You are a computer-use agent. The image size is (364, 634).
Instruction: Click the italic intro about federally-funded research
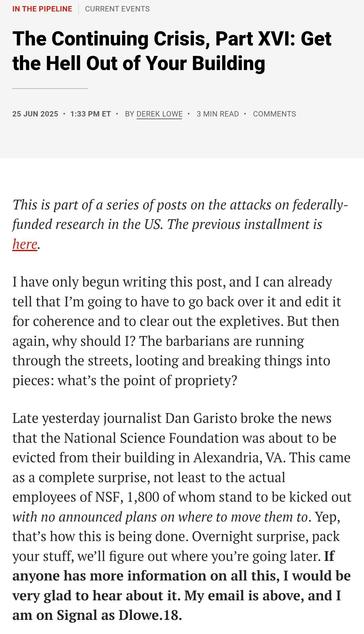pyautogui.click(x=180, y=224)
